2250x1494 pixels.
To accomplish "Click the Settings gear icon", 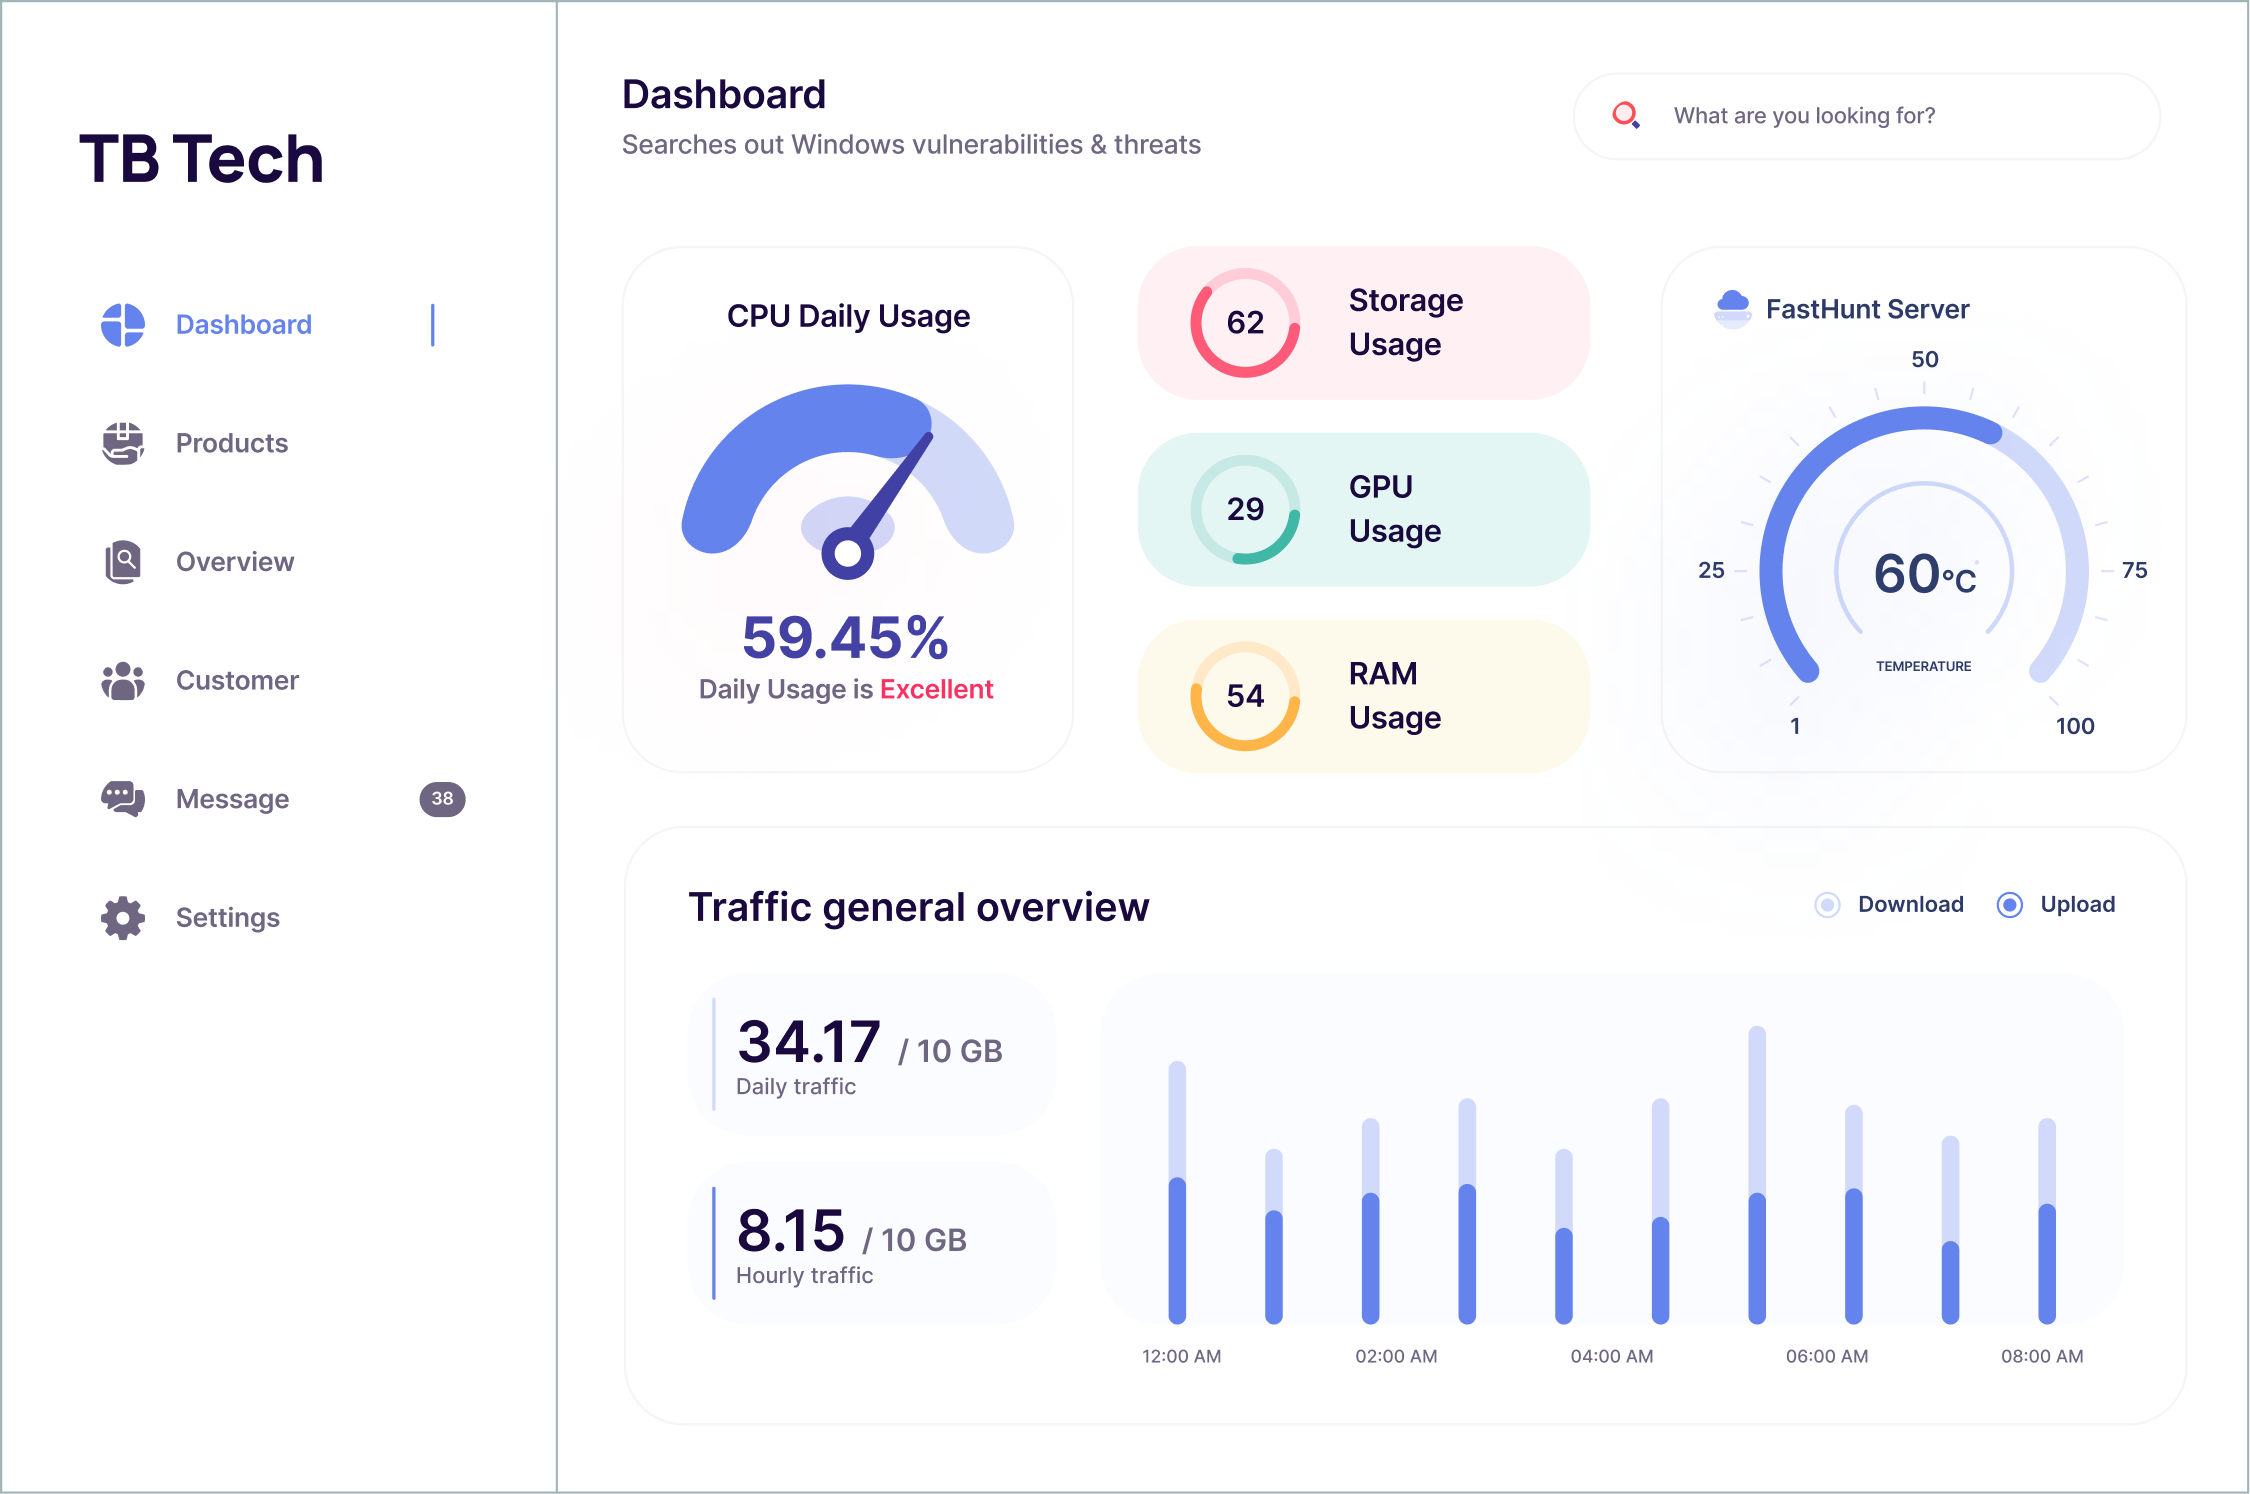I will coord(123,918).
